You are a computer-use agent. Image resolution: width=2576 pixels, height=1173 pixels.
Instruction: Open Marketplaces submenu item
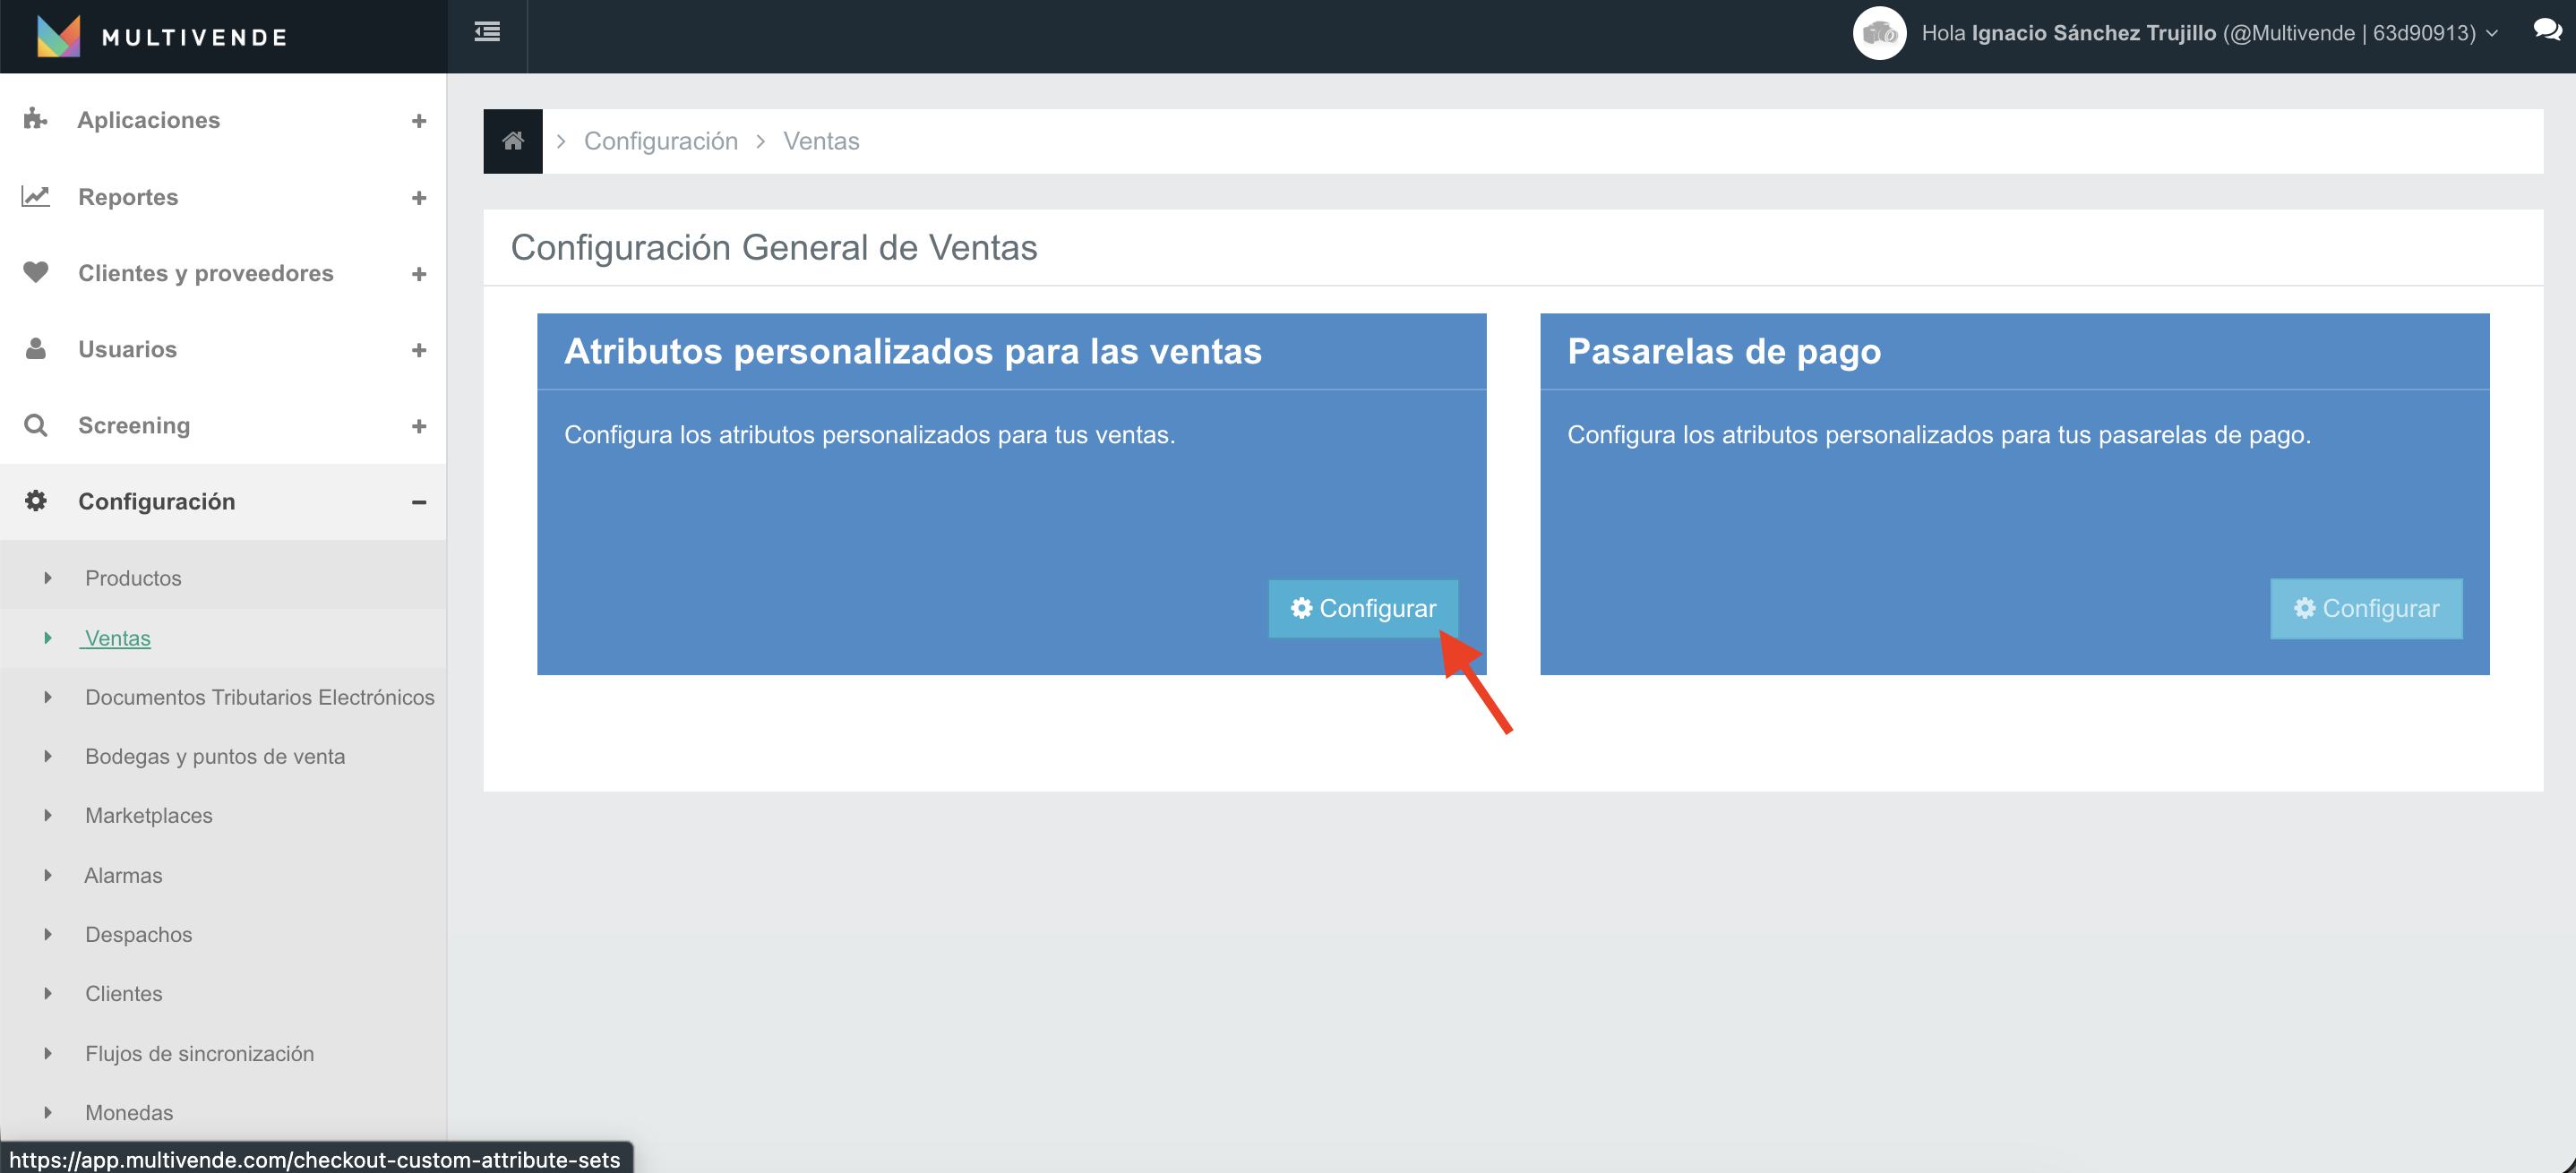coord(148,815)
